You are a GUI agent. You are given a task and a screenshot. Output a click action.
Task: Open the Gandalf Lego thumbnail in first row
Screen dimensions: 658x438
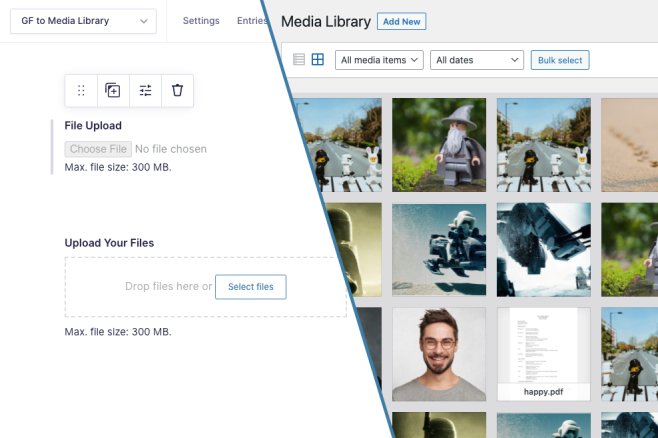pos(439,145)
